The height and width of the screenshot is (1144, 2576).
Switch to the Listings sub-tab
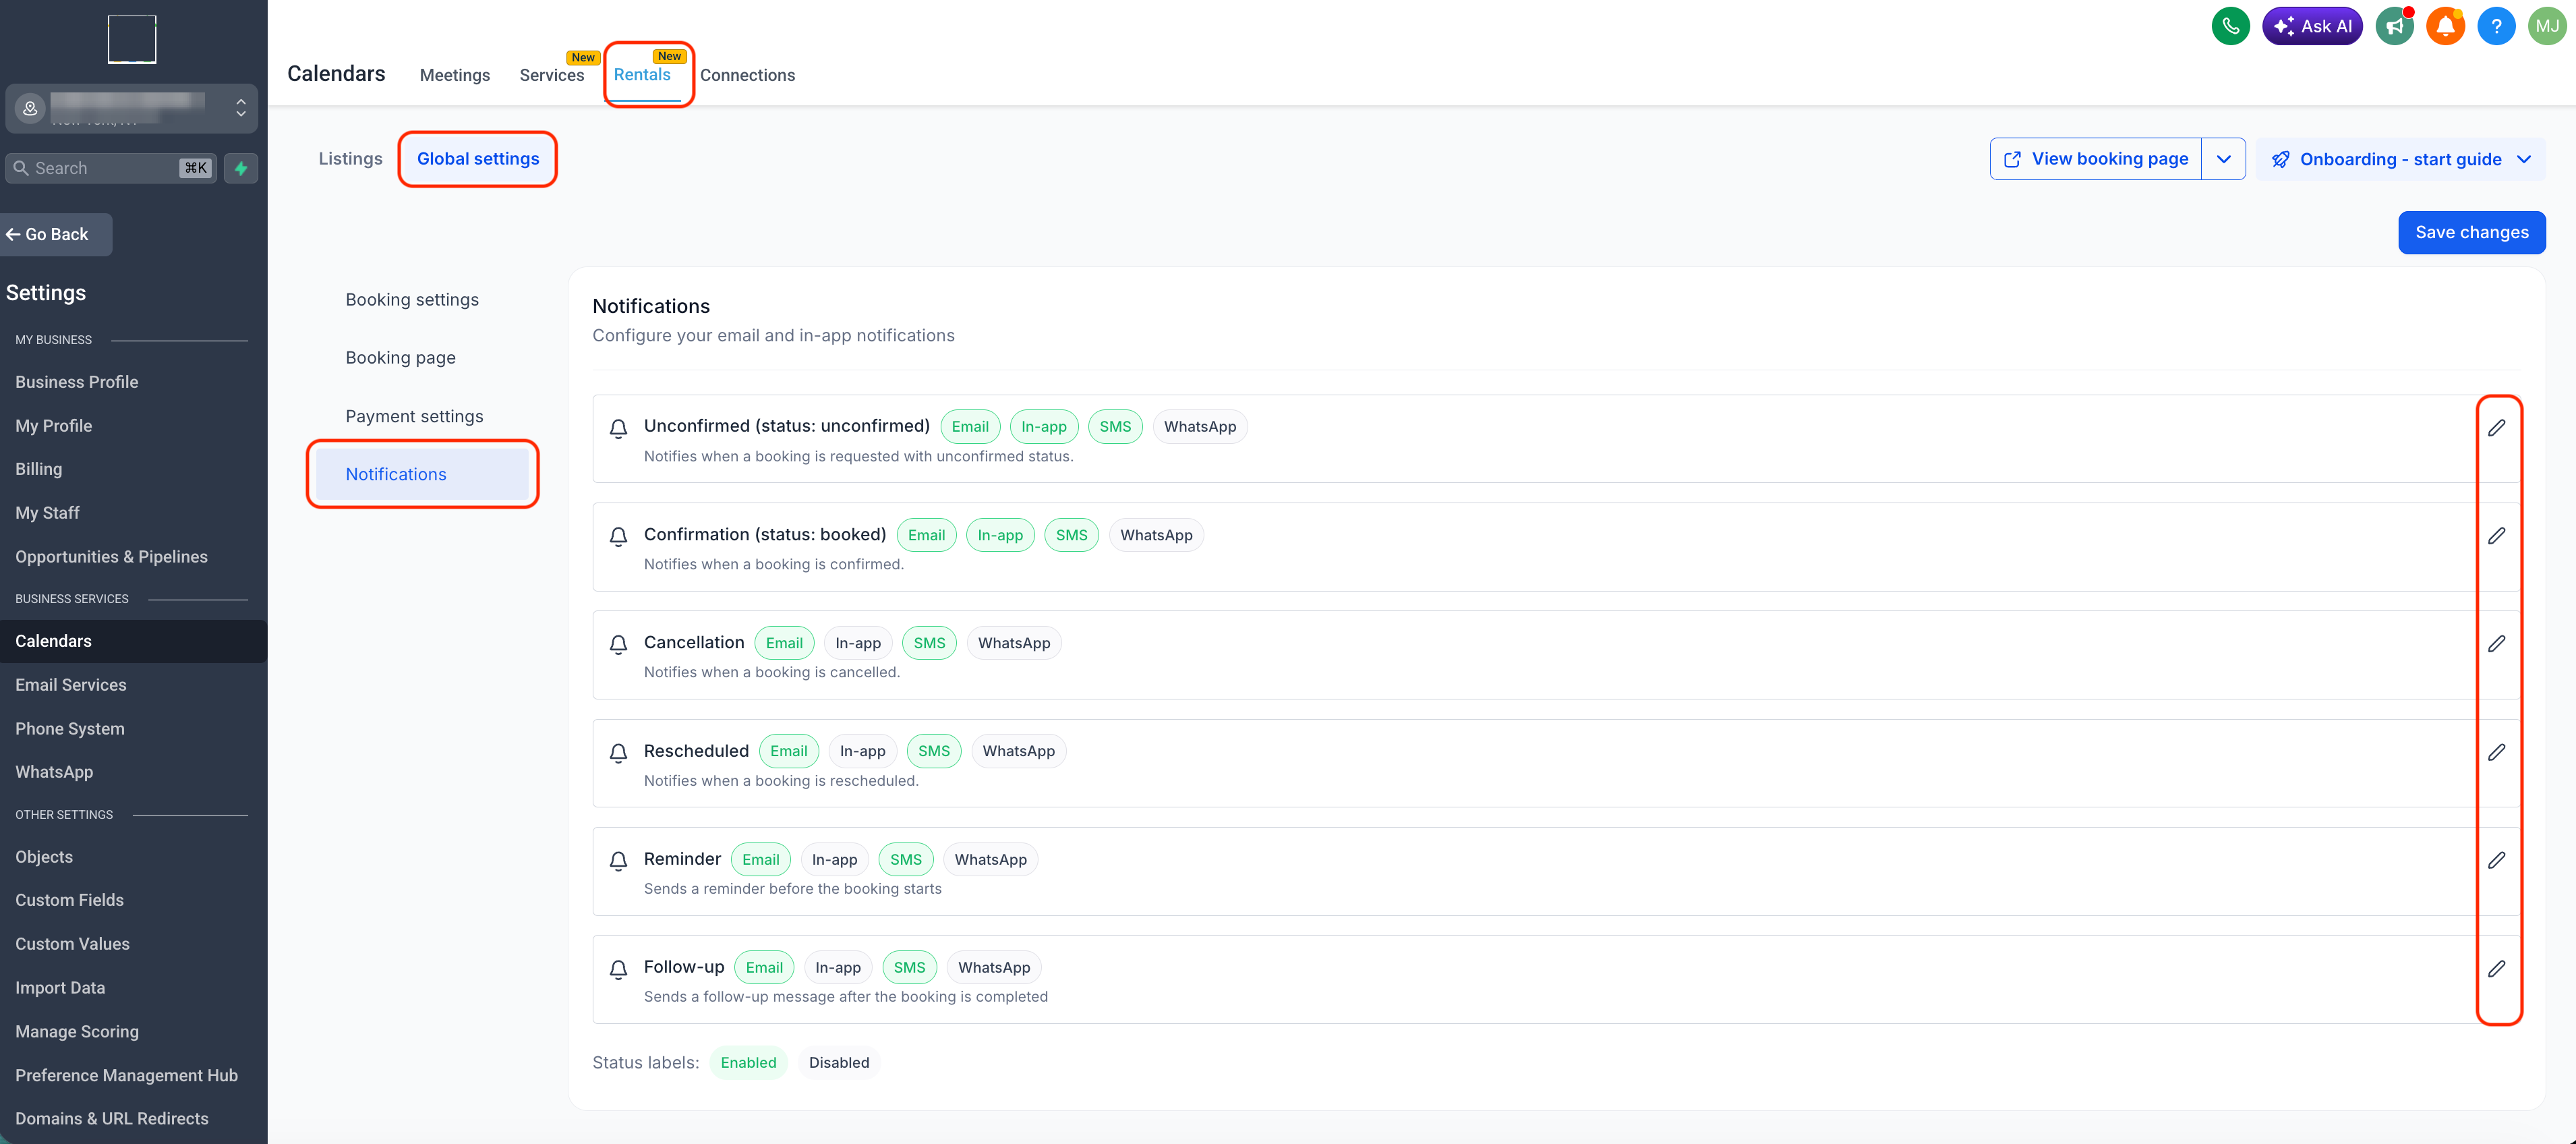(350, 159)
